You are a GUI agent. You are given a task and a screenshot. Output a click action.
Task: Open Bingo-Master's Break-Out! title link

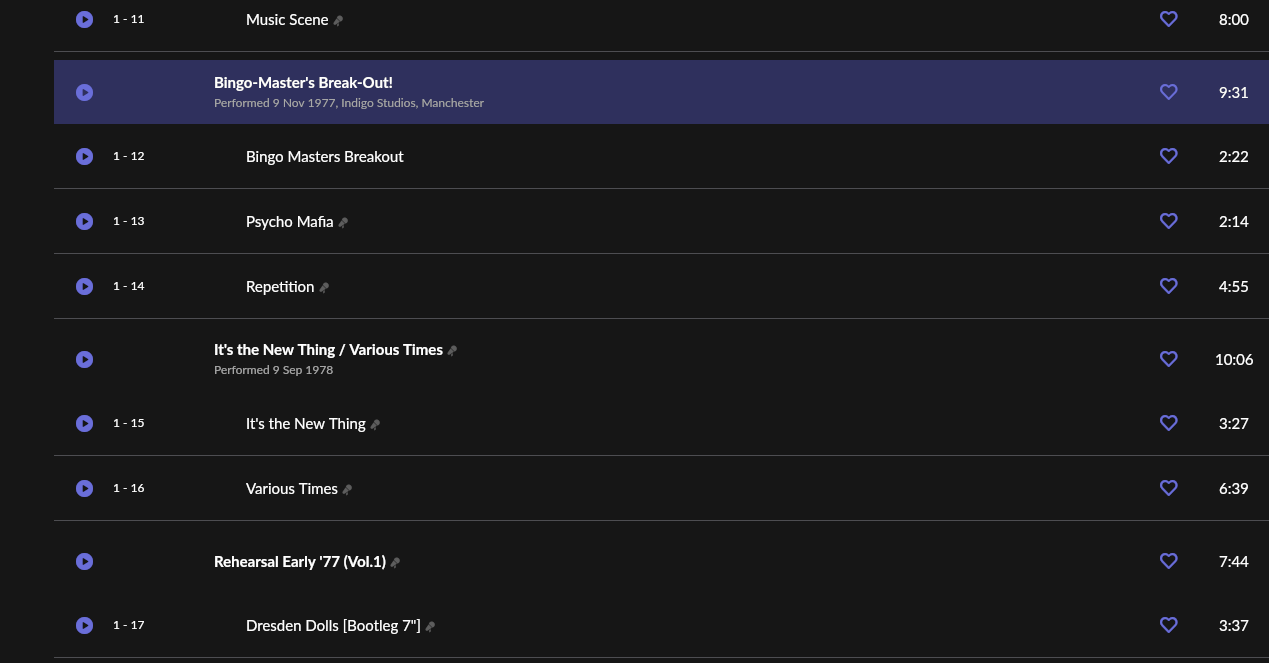click(303, 83)
